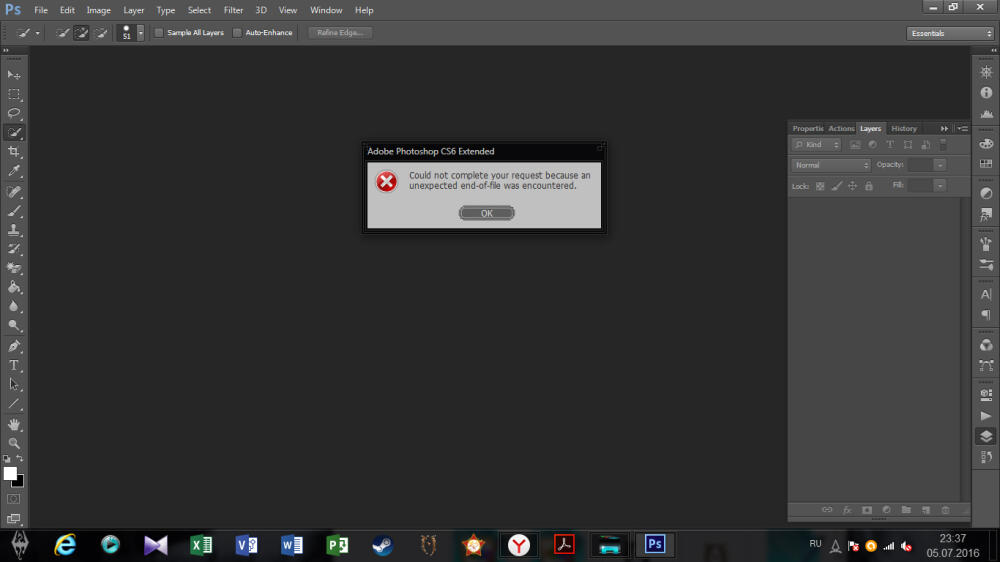1000x562 pixels.
Task: Select the Lasso tool
Action: (x=13, y=114)
